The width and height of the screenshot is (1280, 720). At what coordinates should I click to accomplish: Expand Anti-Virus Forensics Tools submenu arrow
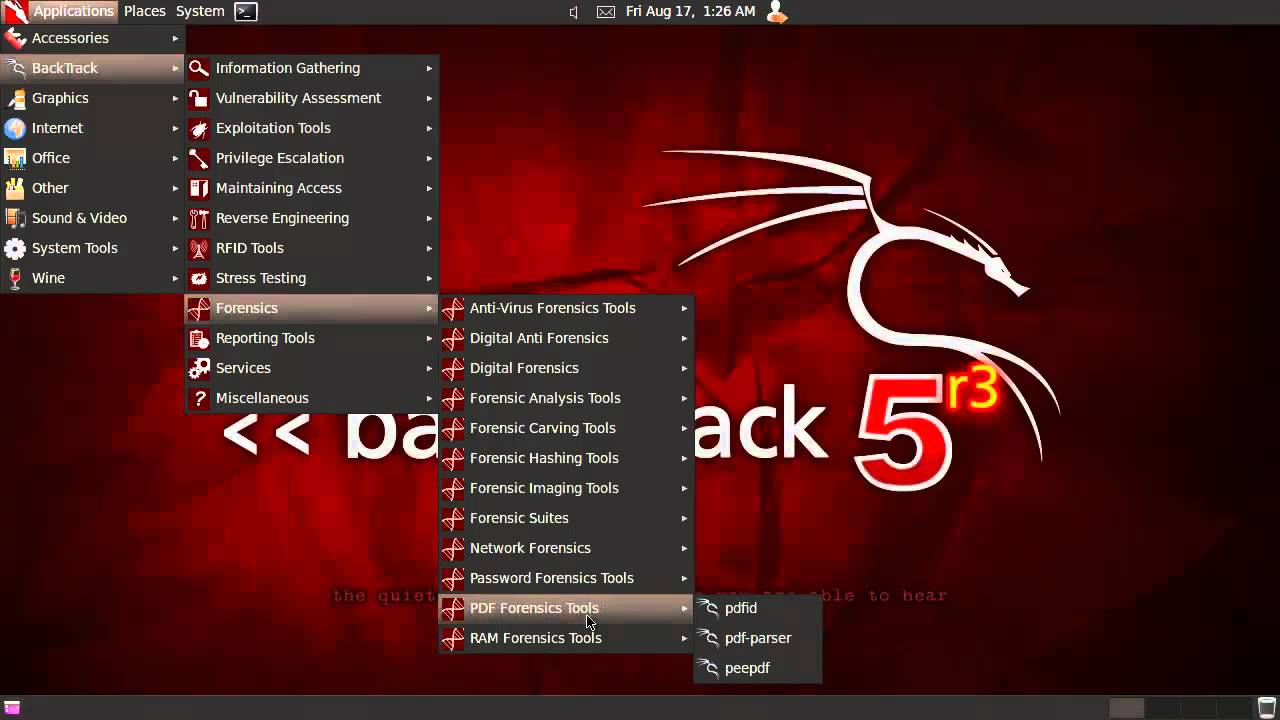coord(685,308)
